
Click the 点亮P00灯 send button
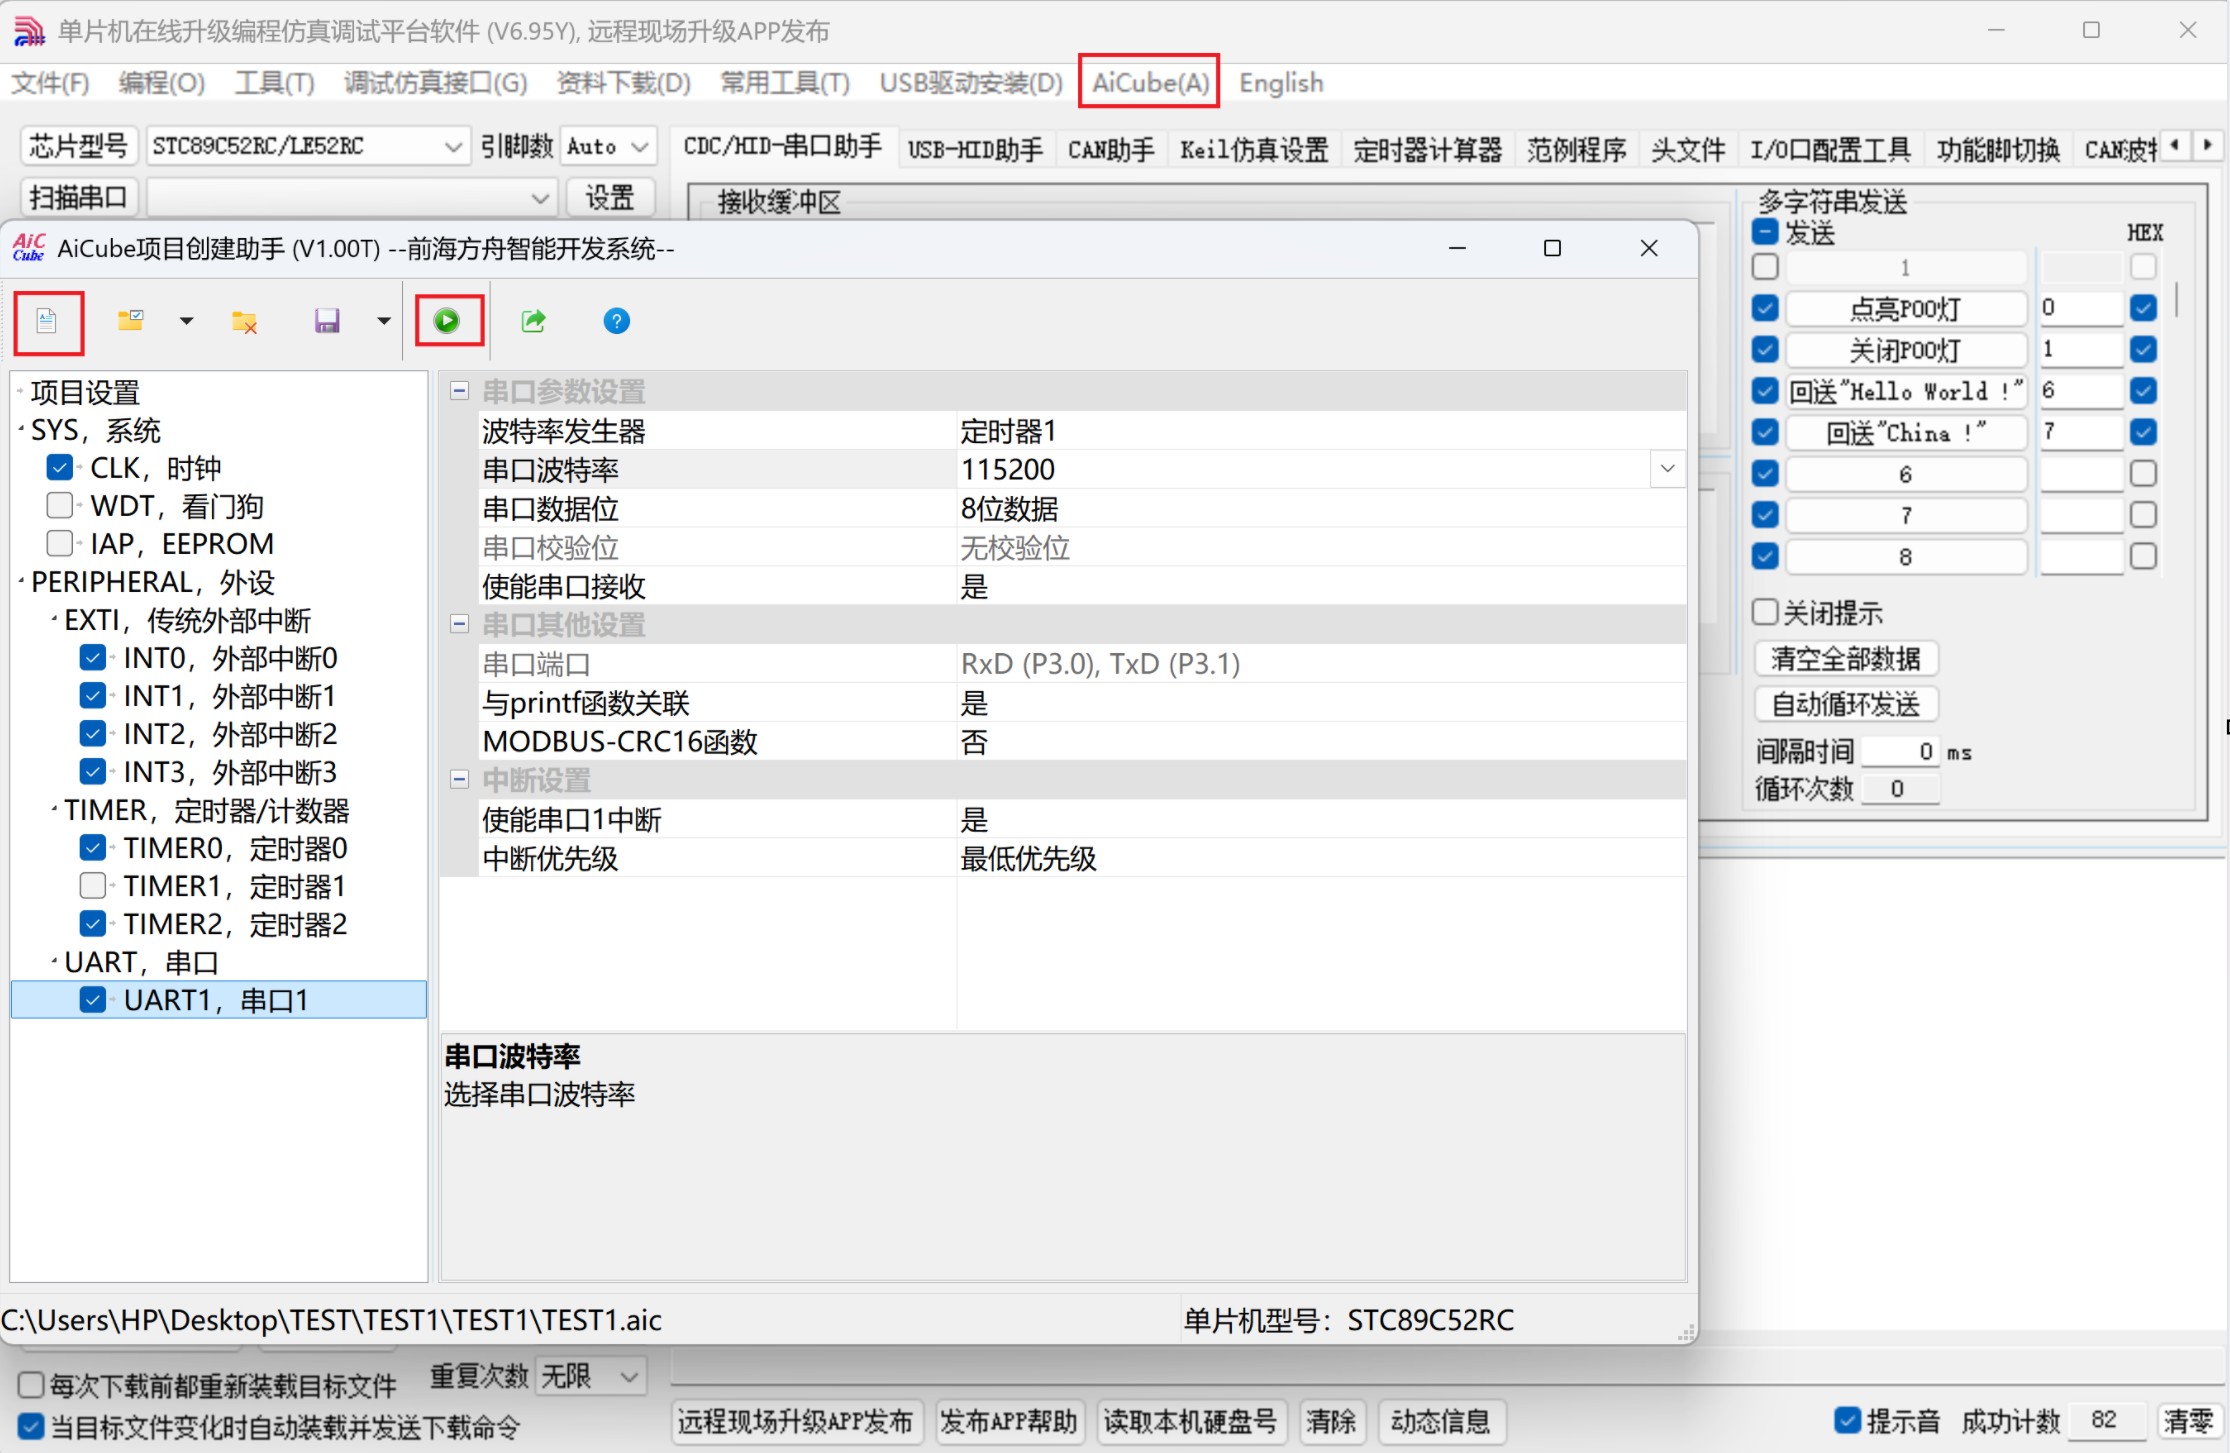(1905, 308)
